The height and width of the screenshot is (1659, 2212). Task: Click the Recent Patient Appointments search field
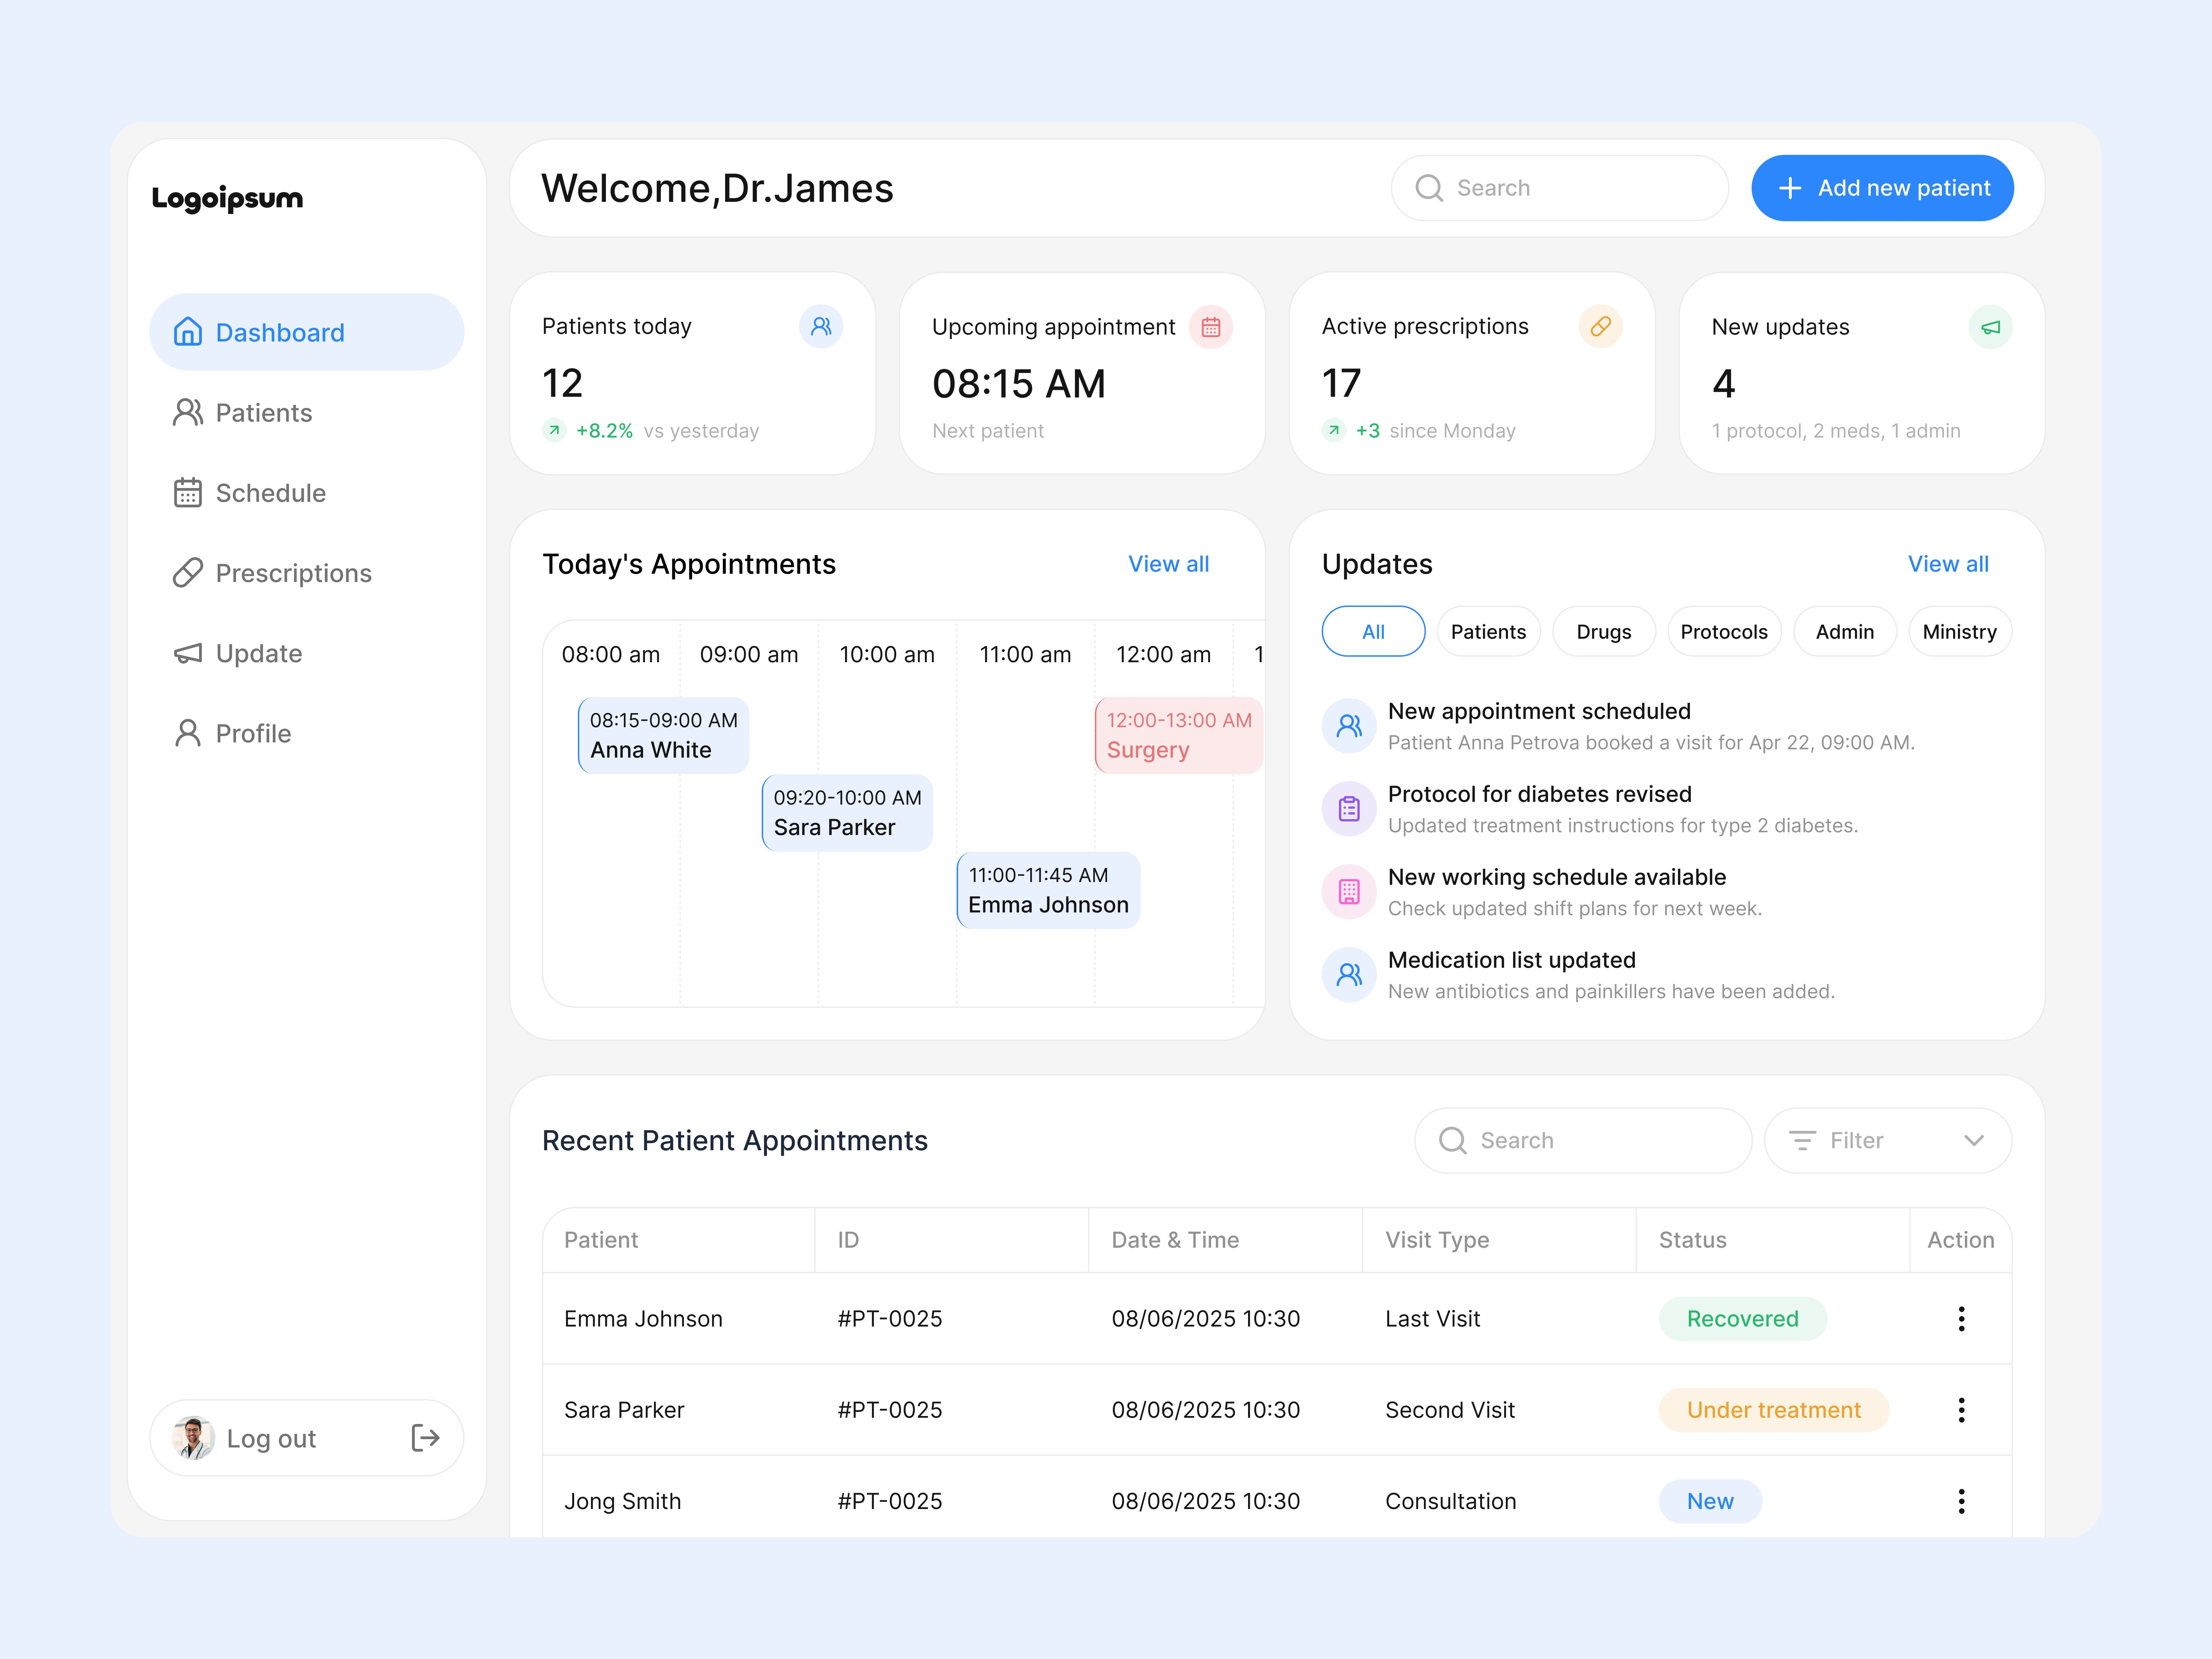[x=1583, y=1140]
